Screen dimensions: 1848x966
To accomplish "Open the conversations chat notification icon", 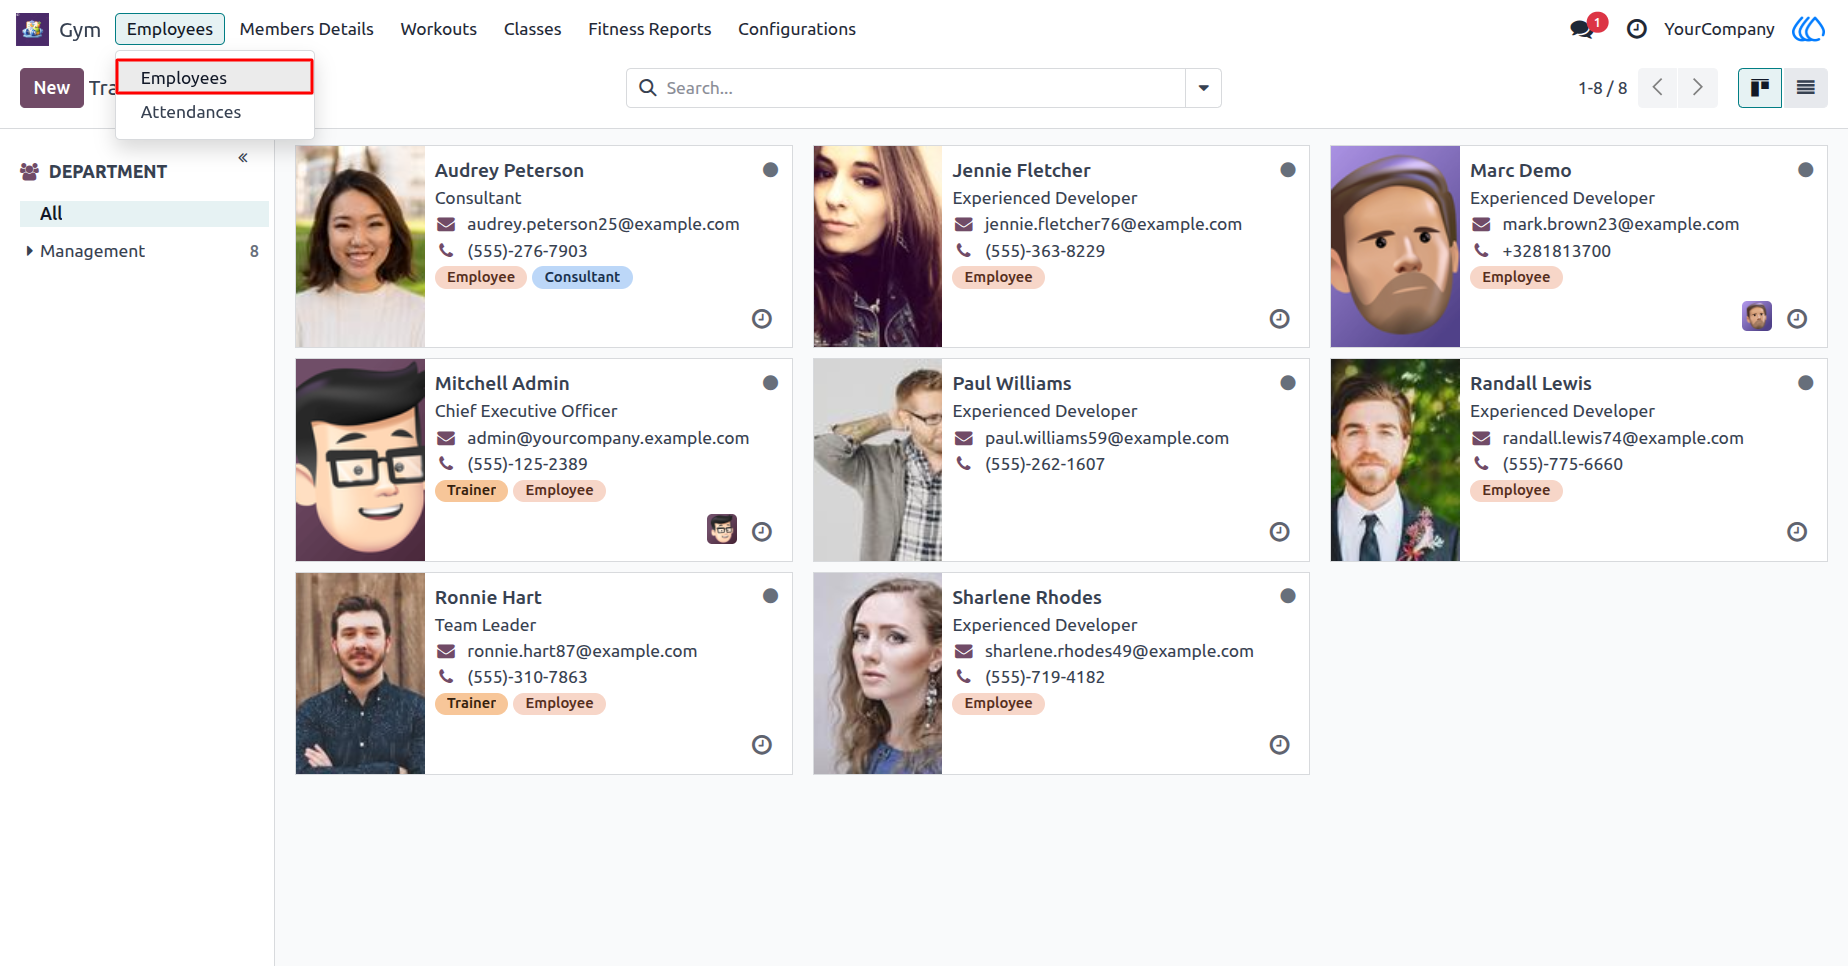I will click(x=1583, y=29).
